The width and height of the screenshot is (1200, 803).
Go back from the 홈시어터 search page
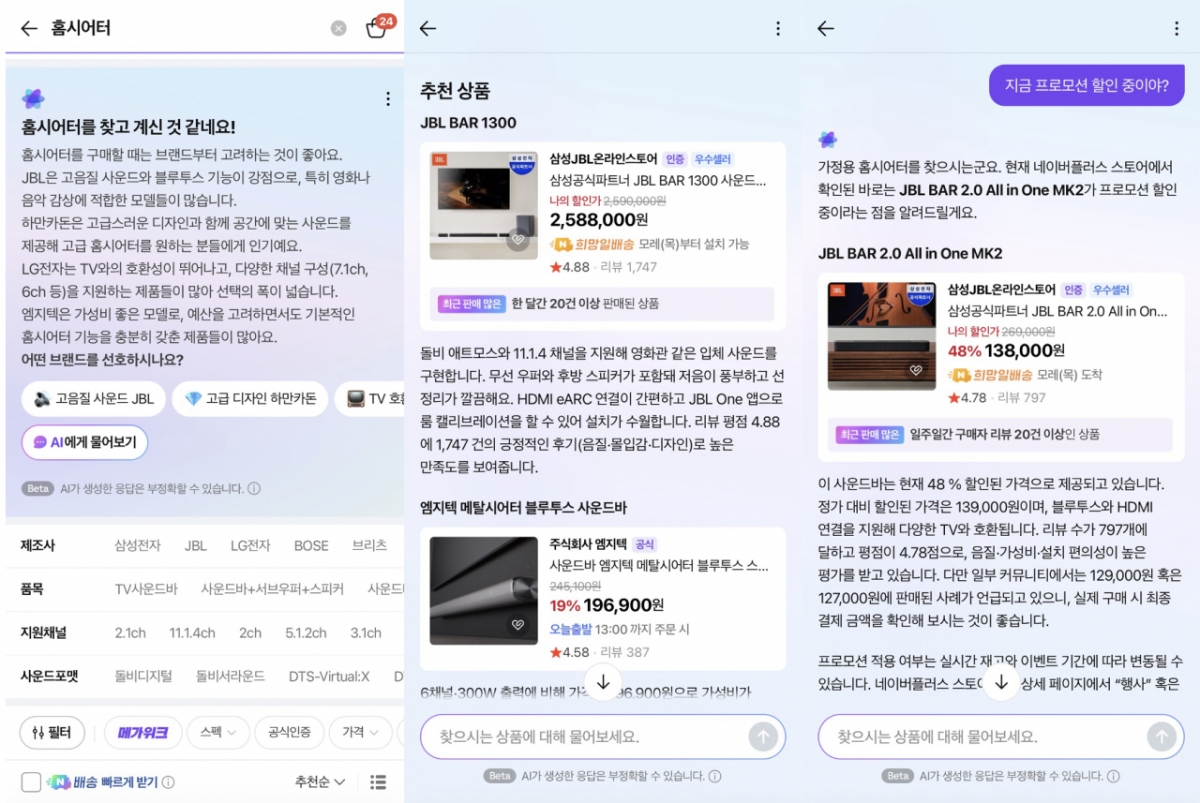28,29
